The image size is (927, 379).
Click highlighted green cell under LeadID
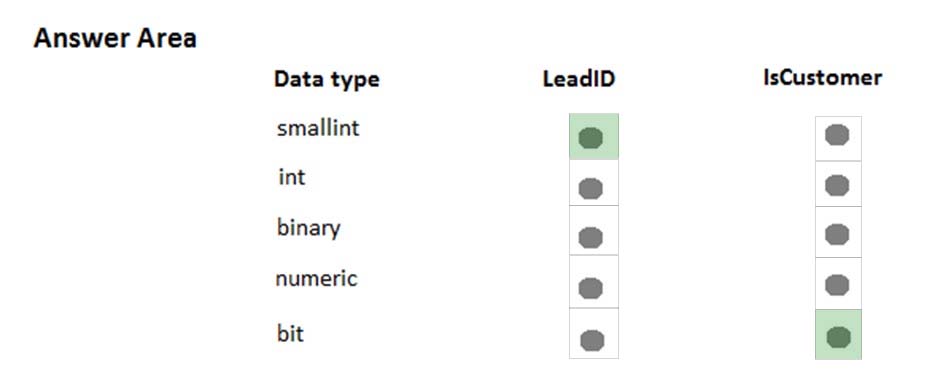[x=594, y=137]
